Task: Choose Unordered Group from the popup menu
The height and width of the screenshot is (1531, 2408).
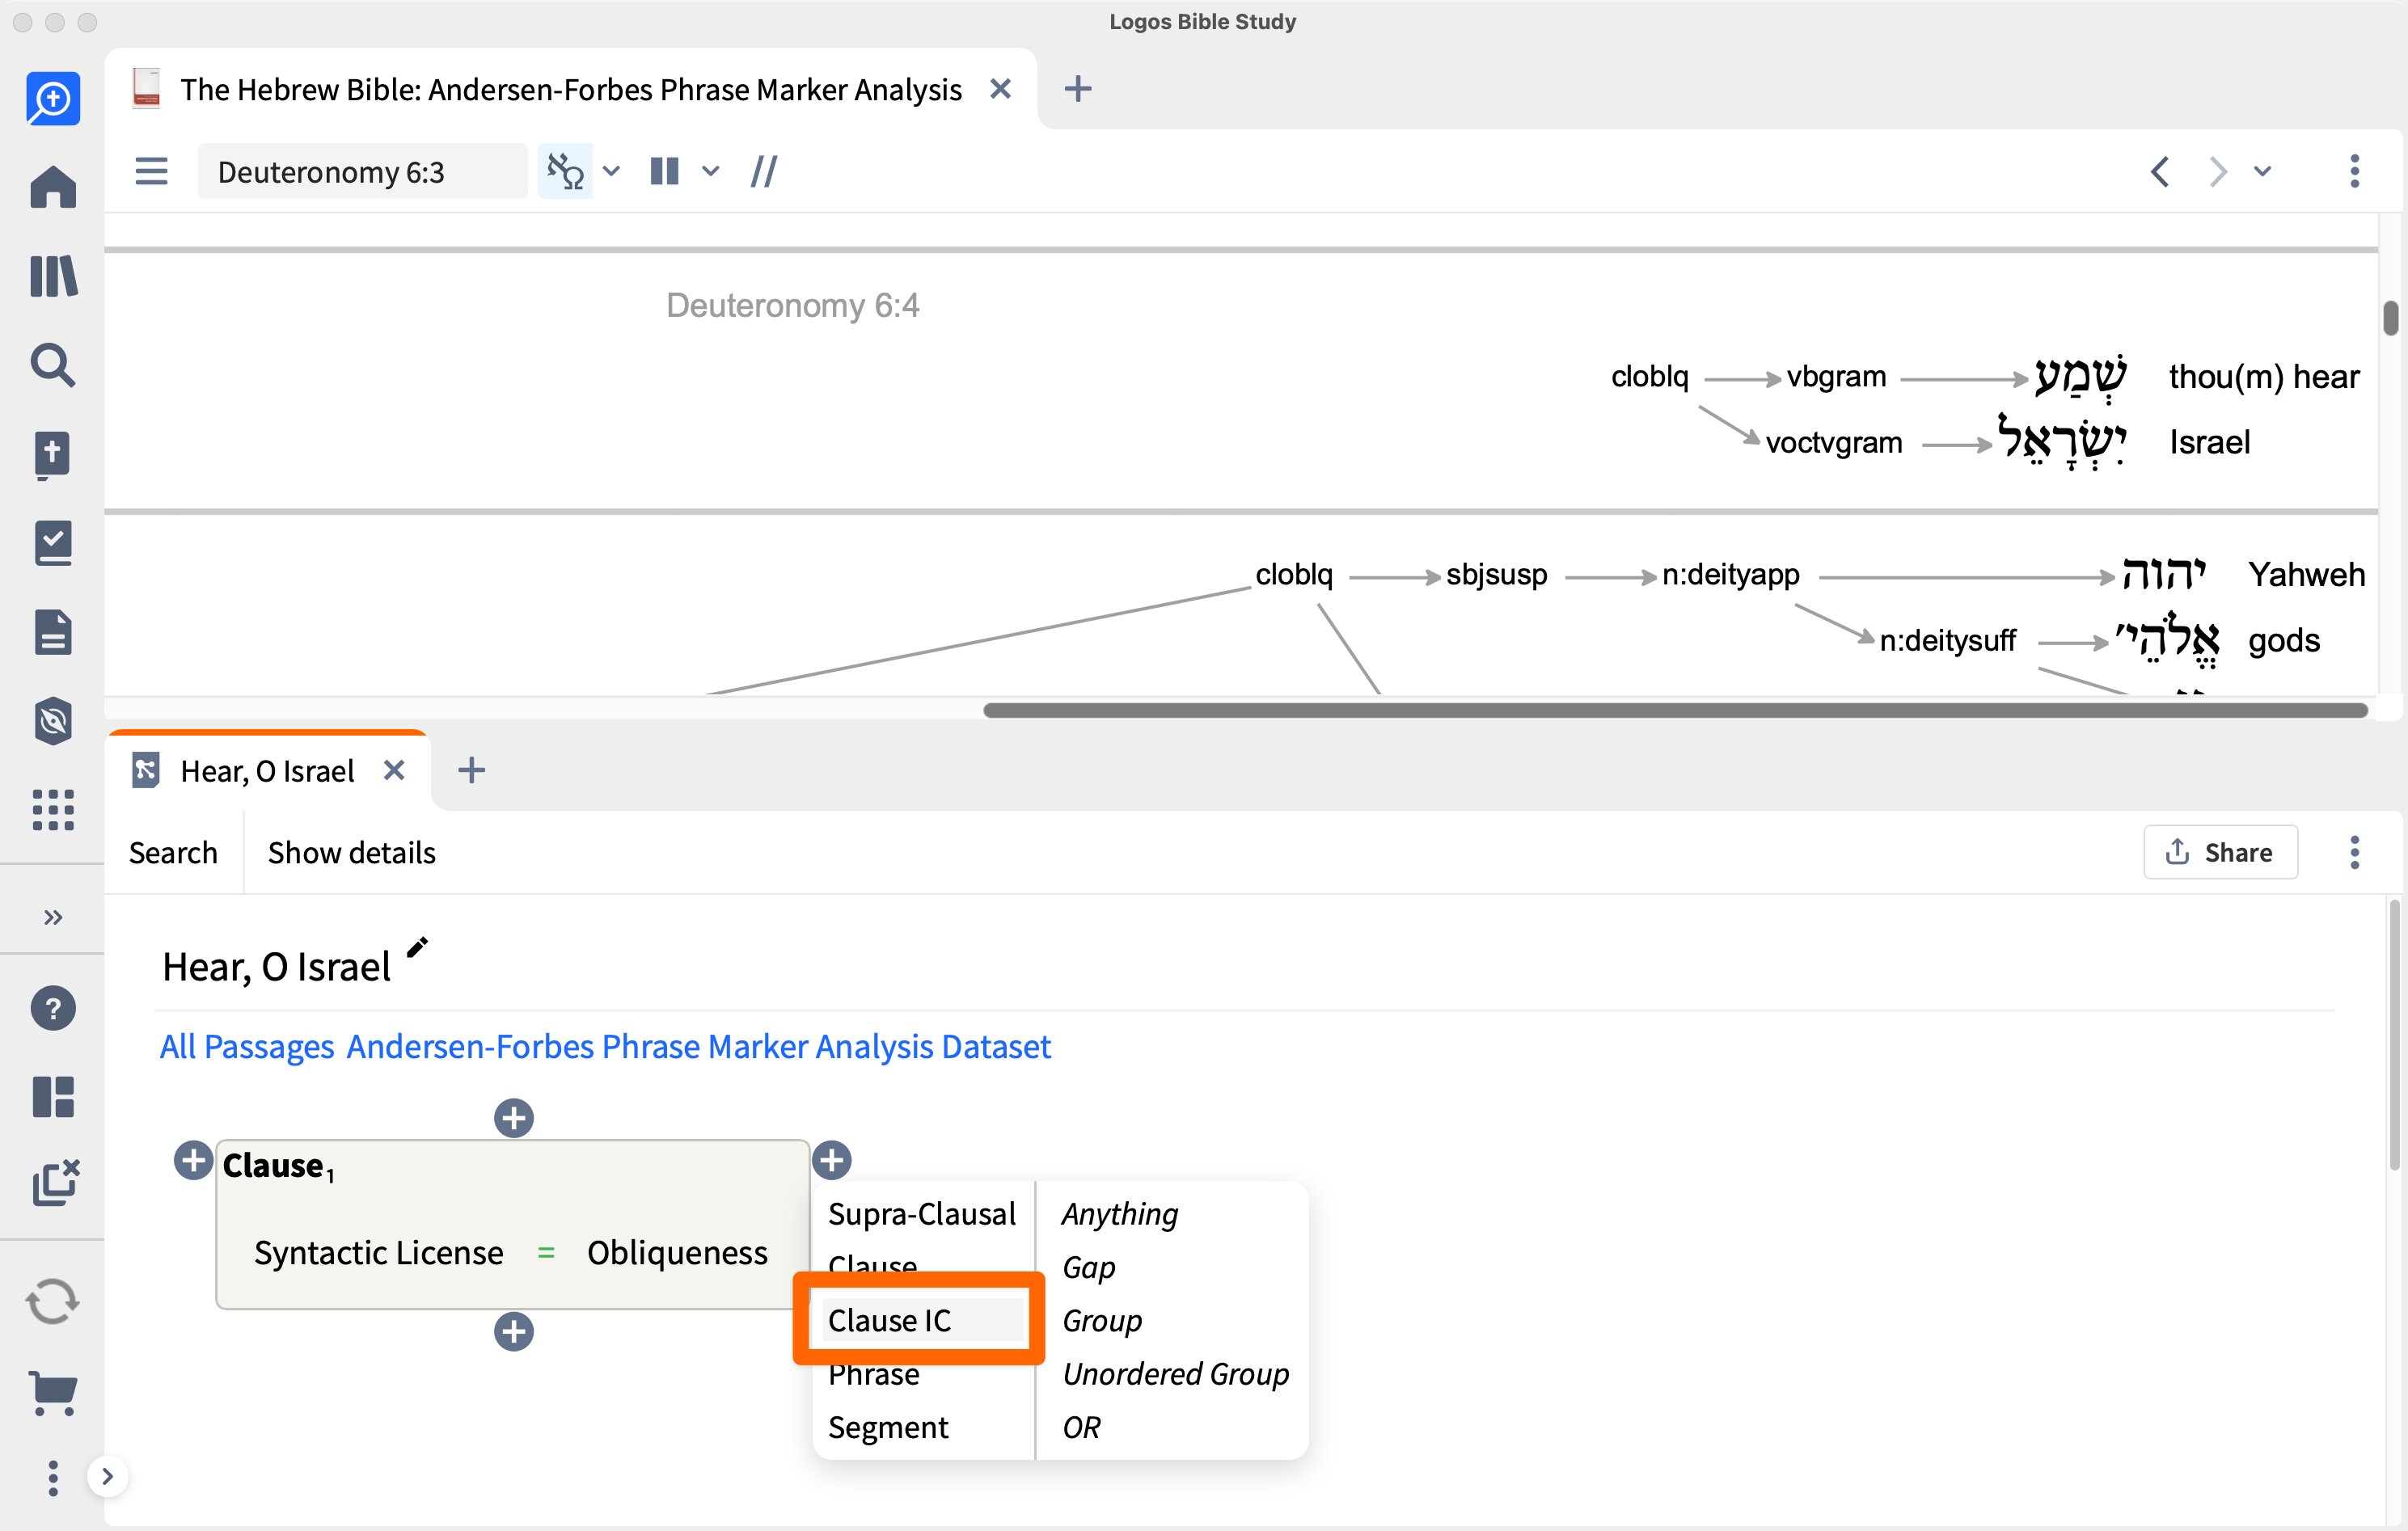Action: coord(1176,1374)
